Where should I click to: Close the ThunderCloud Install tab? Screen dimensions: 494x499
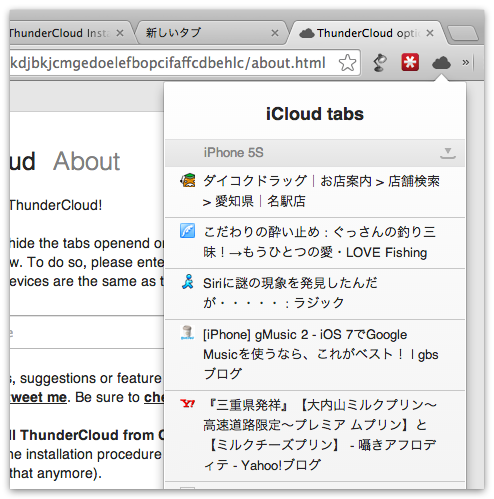120,33
